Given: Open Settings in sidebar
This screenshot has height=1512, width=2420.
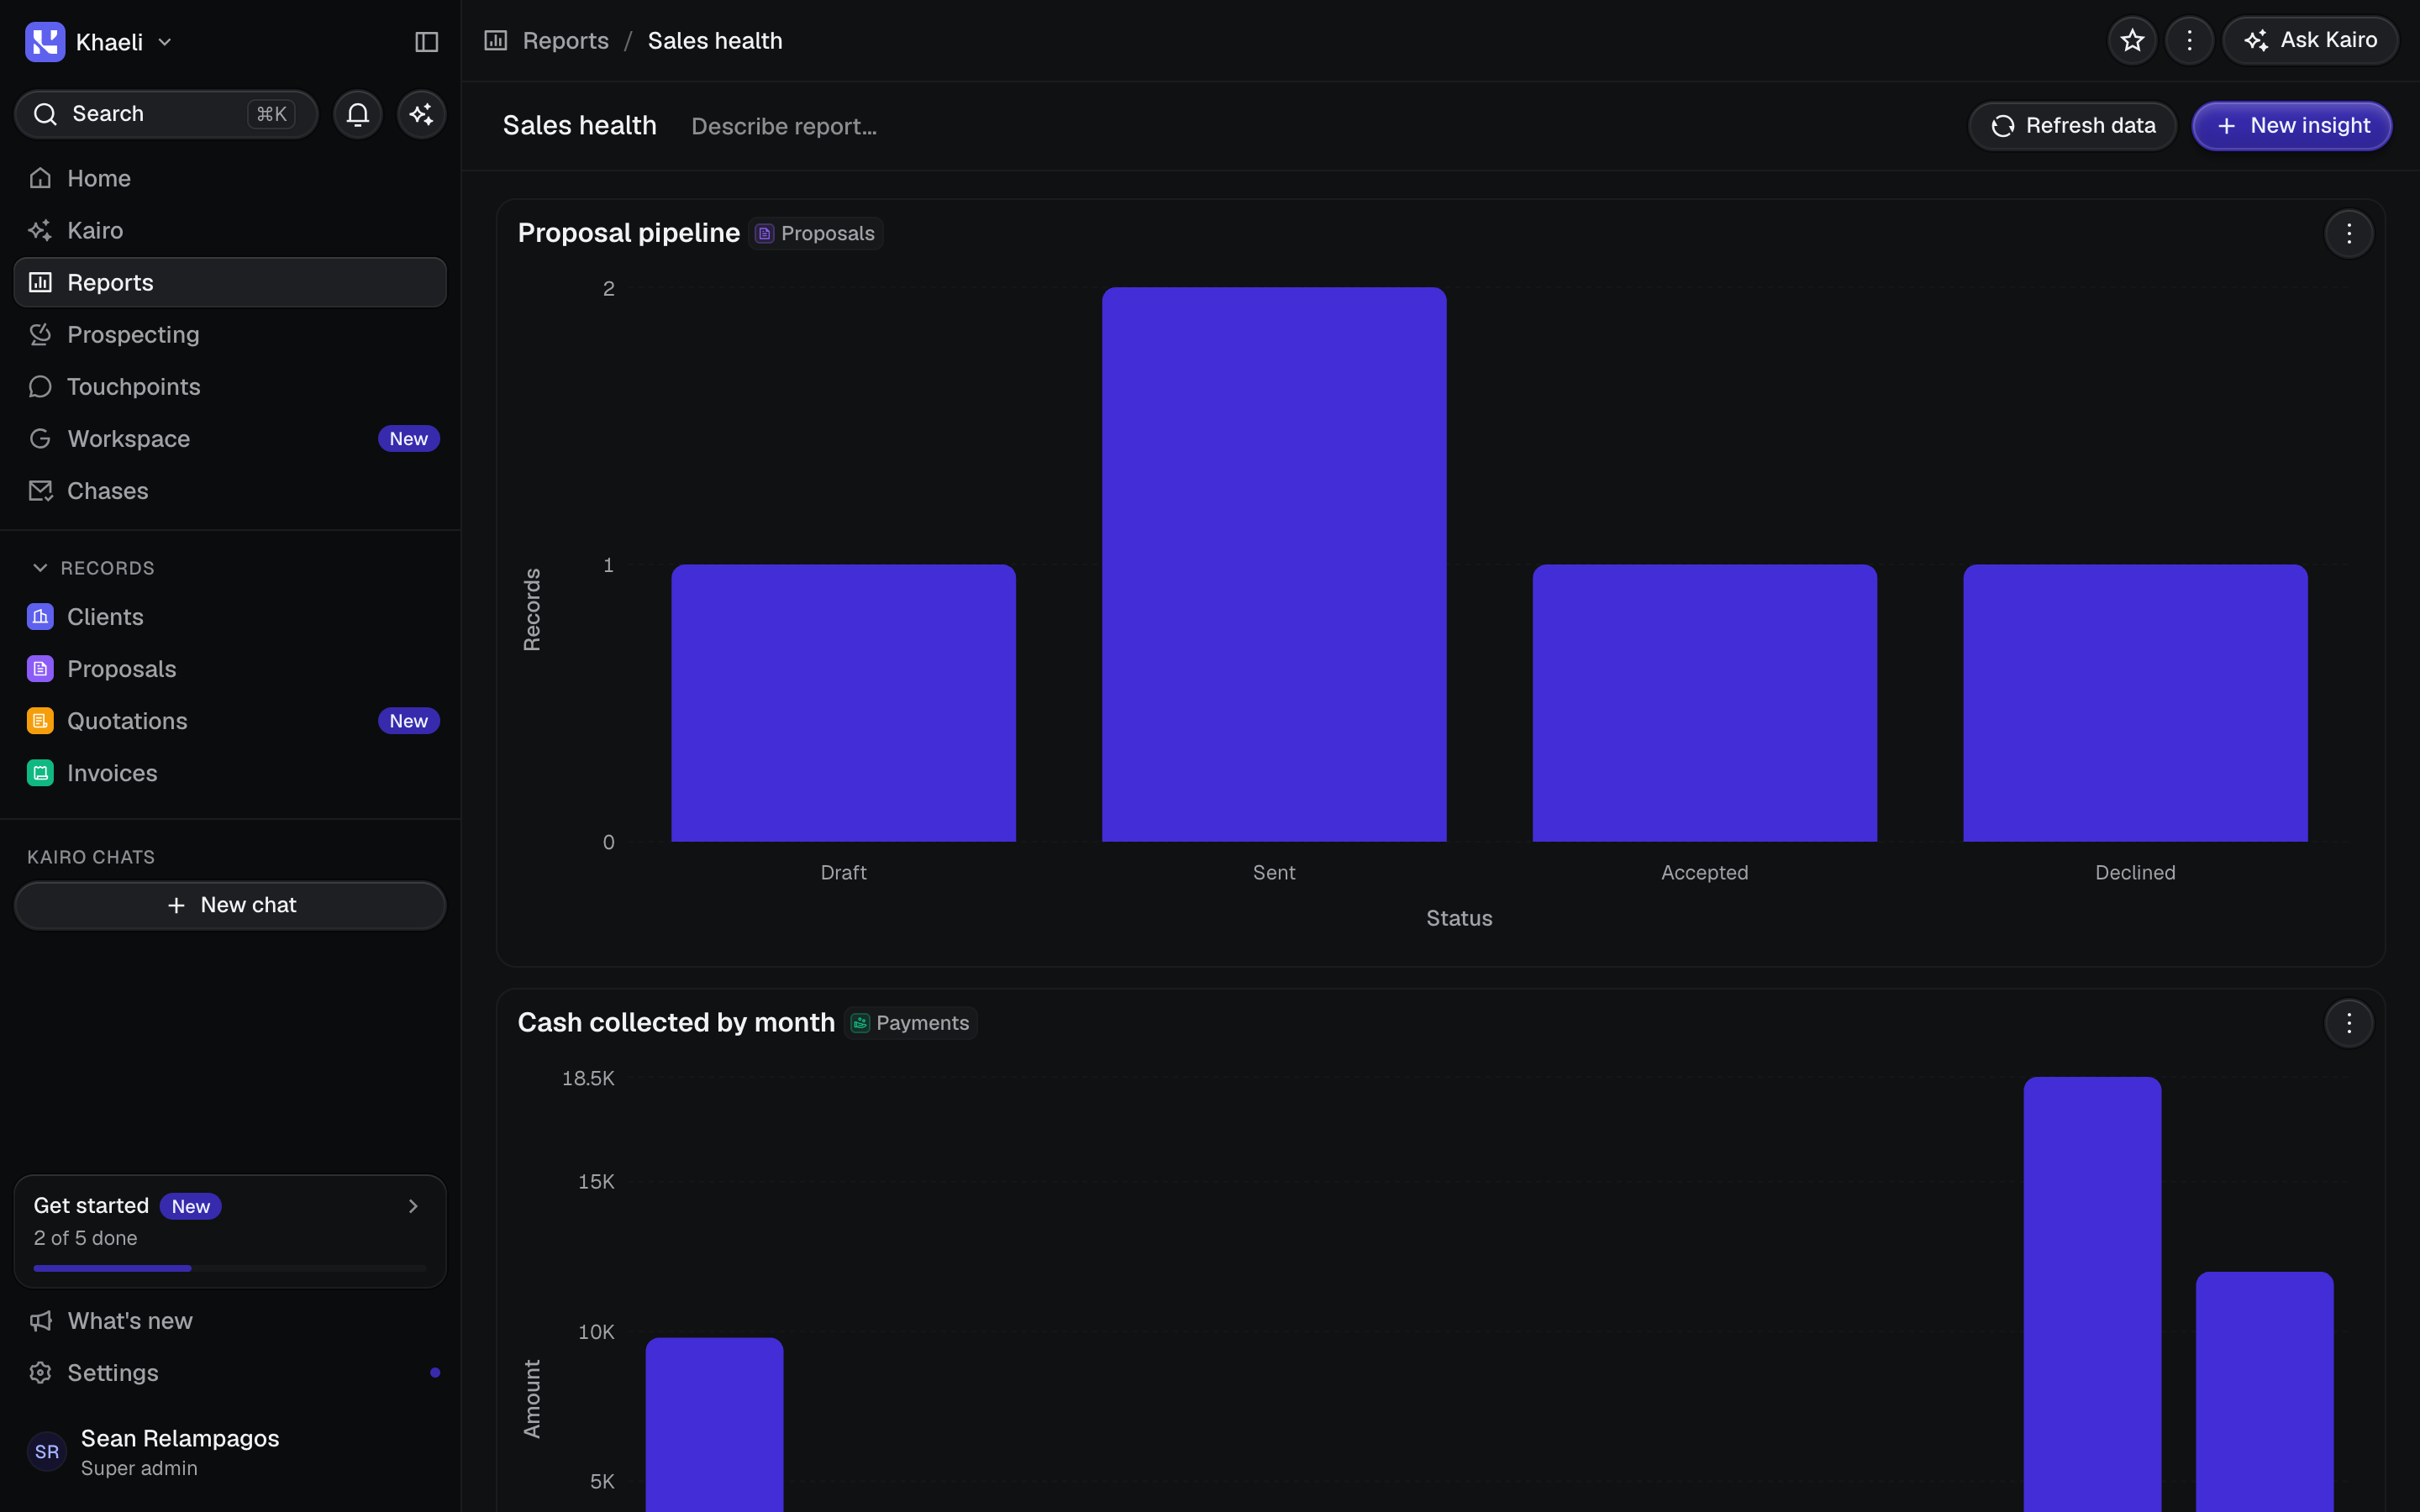Looking at the screenshot, I should tap(230, 1373).
